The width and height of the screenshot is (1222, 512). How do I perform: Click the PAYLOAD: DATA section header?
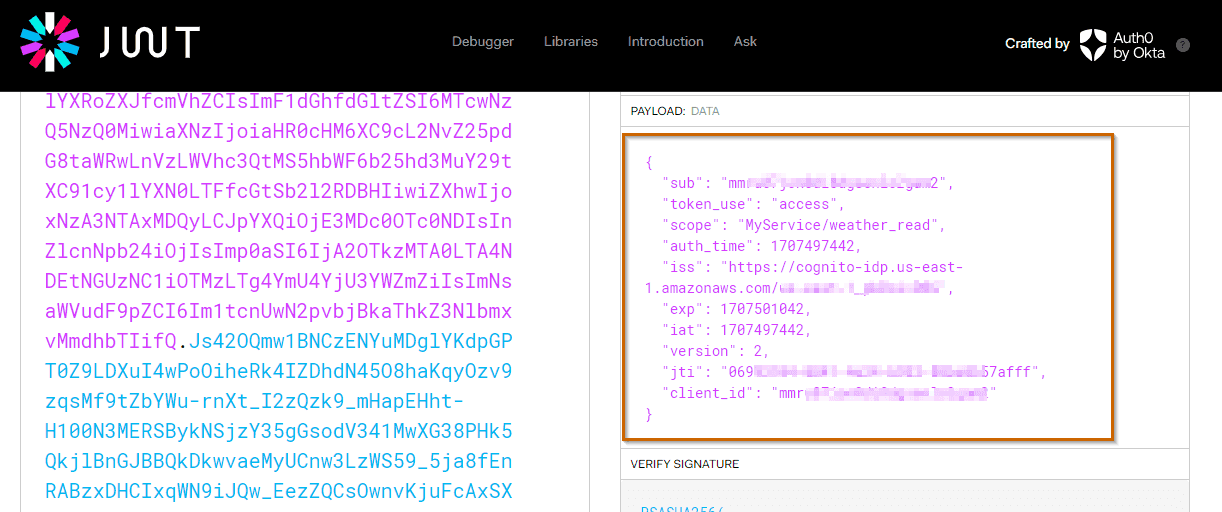point(675,111)
